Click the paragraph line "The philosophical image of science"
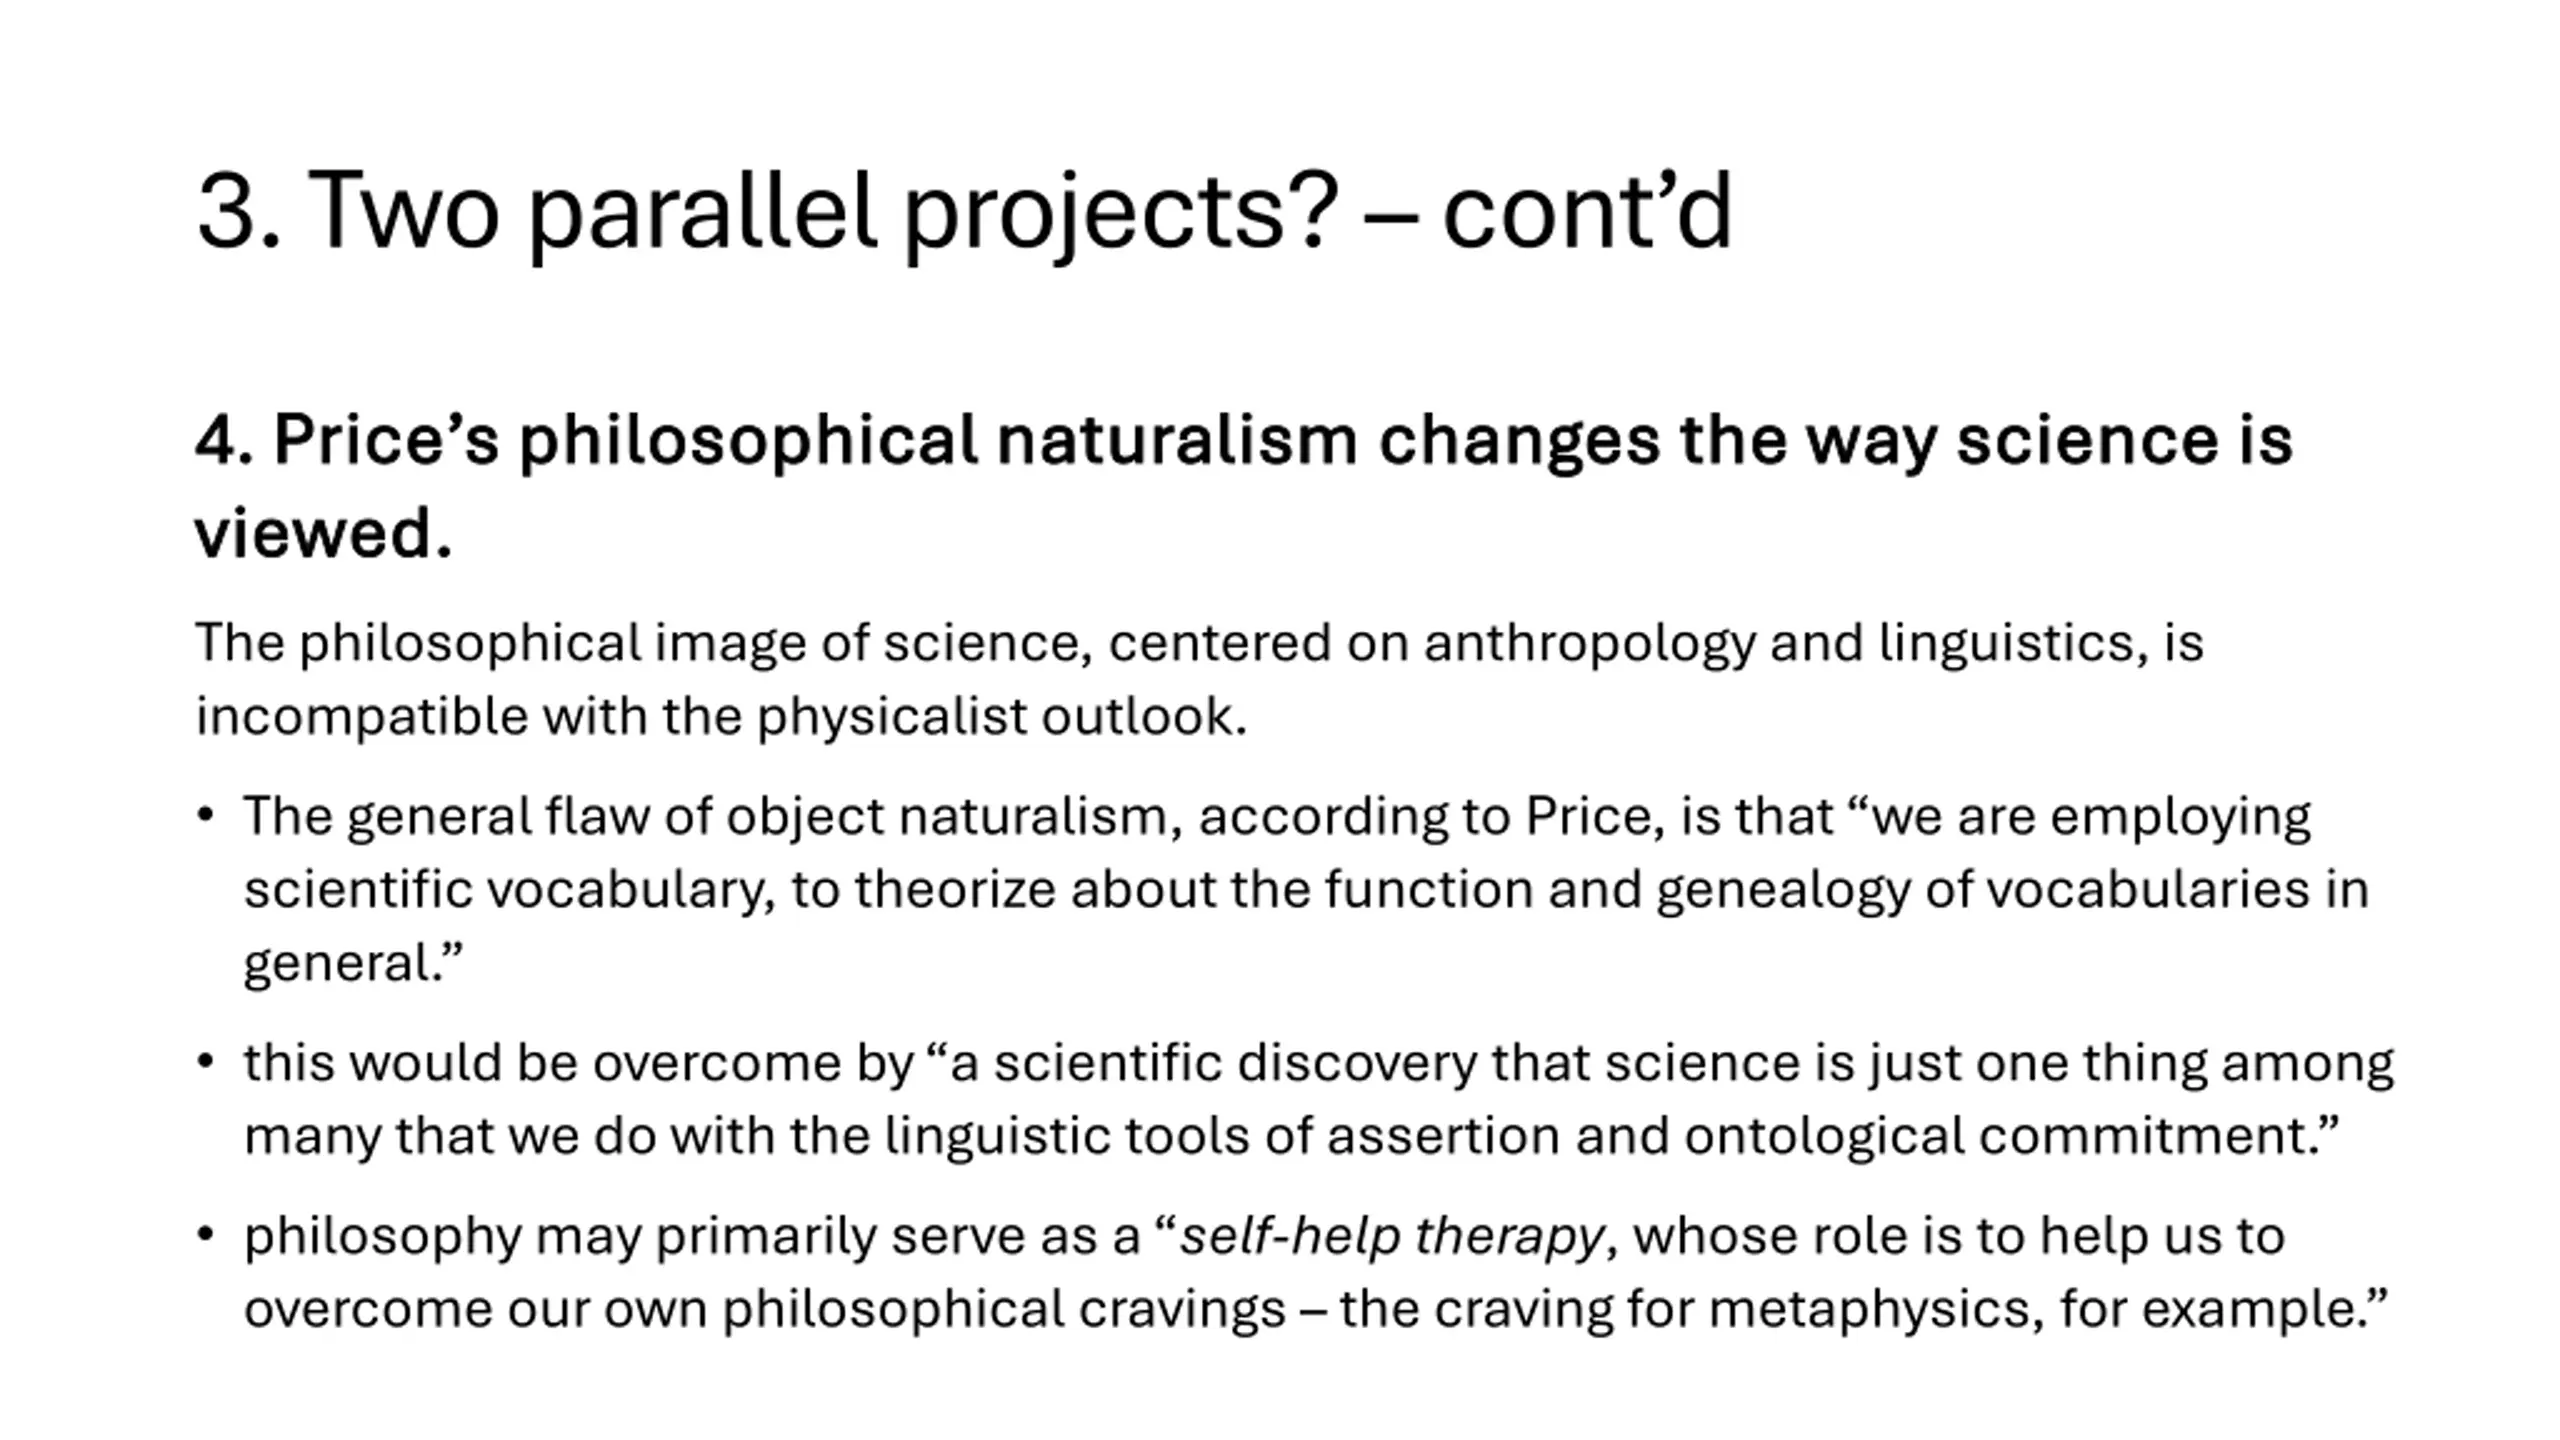Viewport: 2560px width, 1440px height. coord(1199,643)
